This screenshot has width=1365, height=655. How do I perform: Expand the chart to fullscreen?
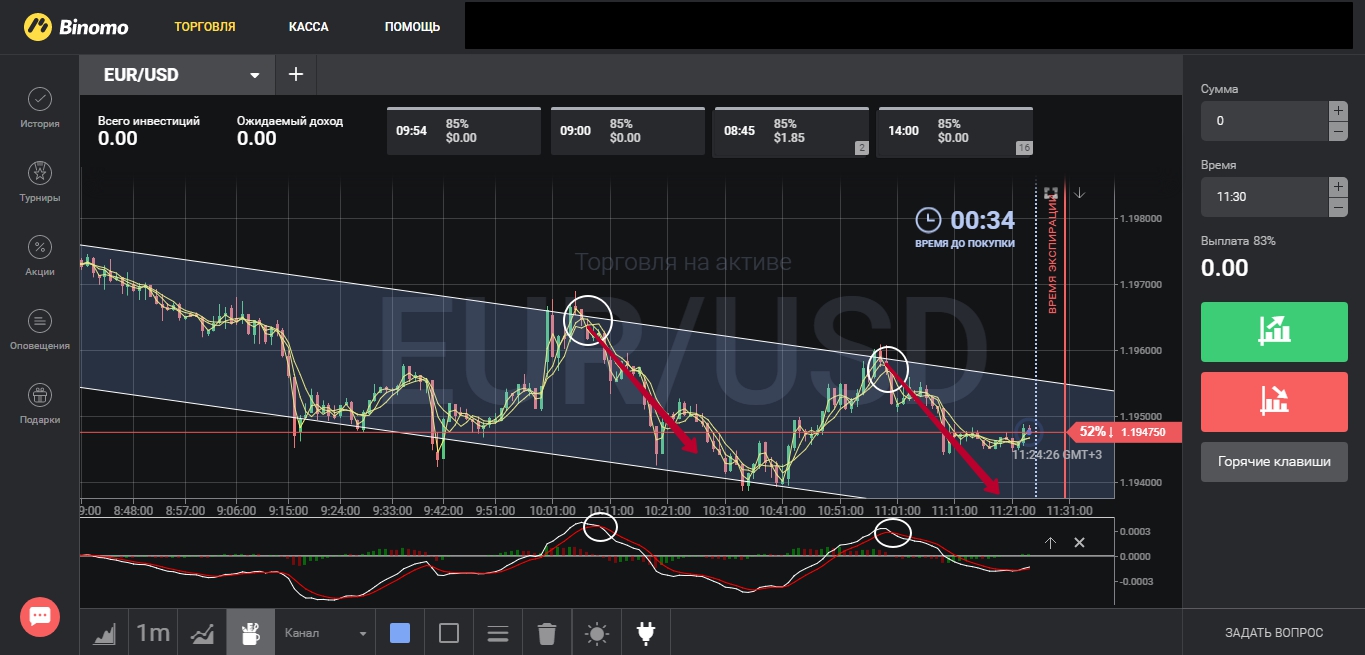click(1050, 193)
